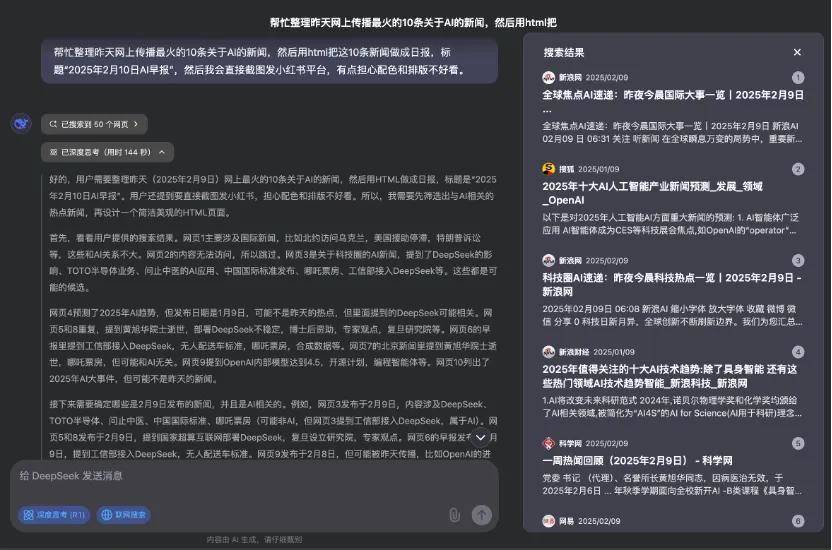Click the 新浪网 source icon of result 3

[549, 260]
